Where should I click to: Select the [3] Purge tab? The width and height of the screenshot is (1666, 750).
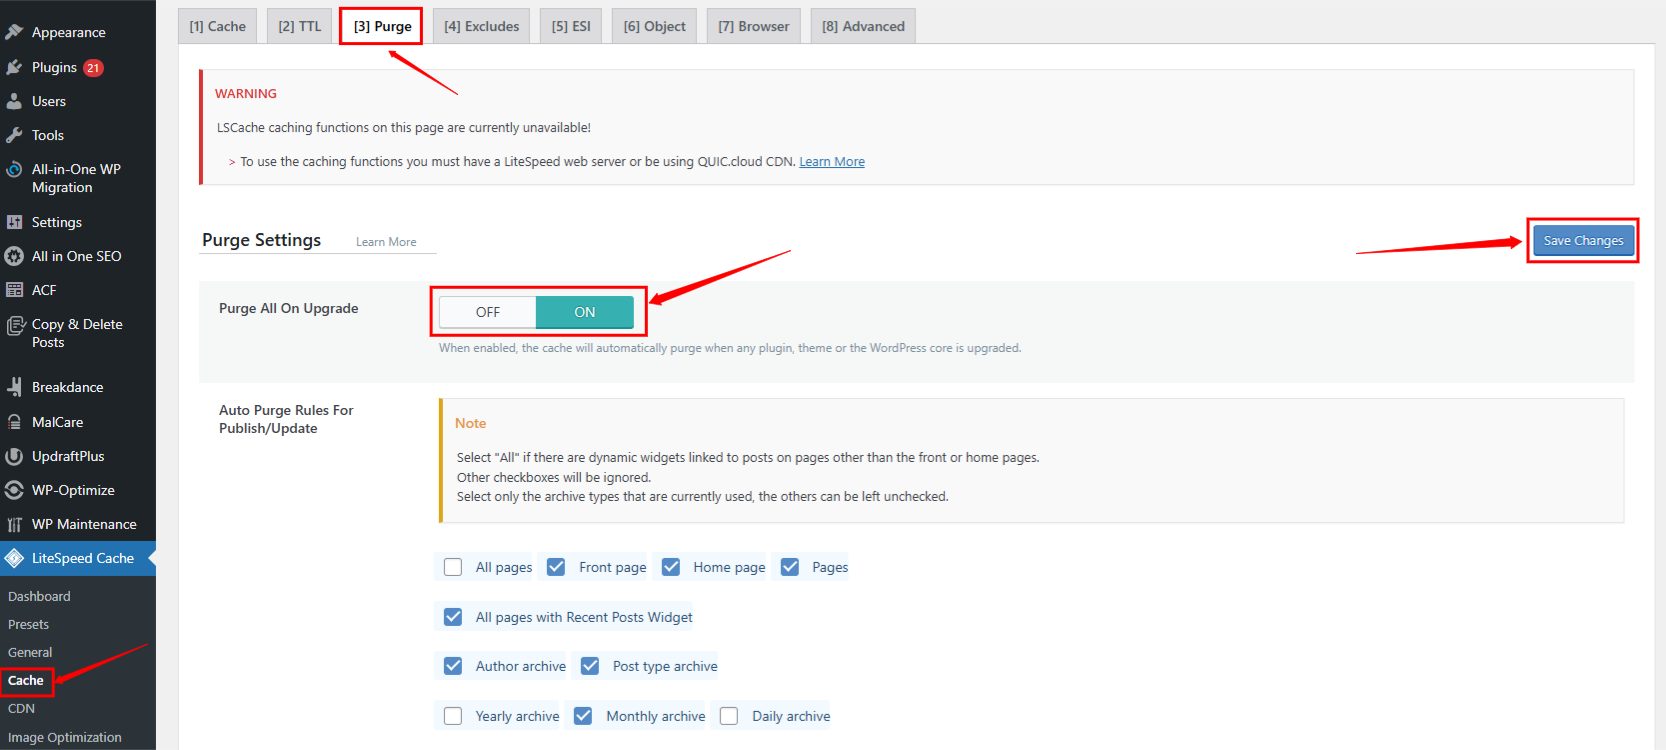(382, 26)
